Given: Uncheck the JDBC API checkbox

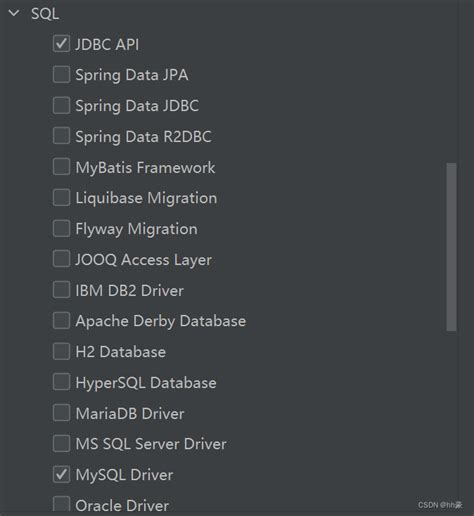Looking at the screenshot, I should (61, 44).
